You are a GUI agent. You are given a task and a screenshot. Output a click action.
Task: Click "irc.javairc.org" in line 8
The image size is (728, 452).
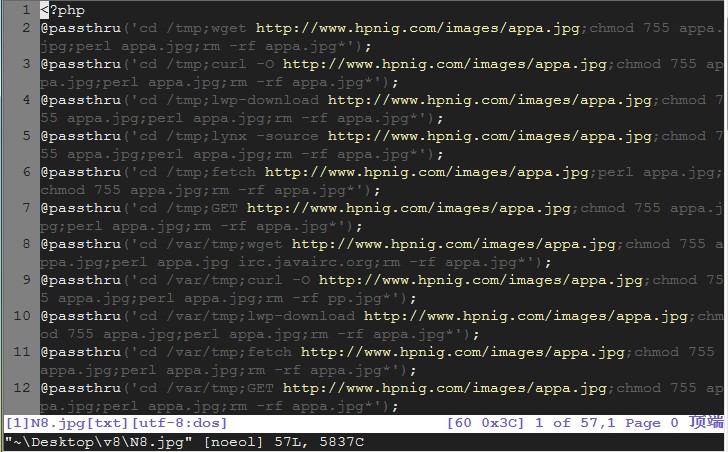click(309, 263)
